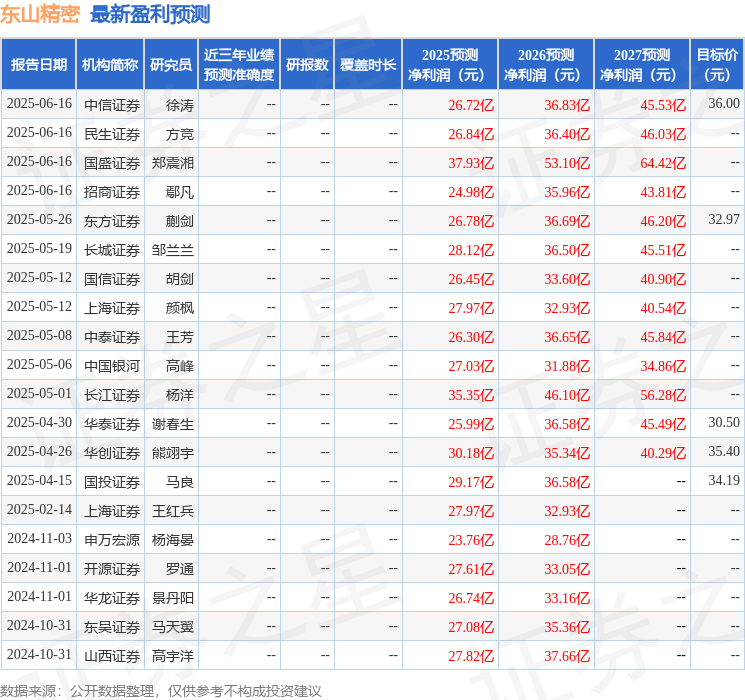Click the 34.86亿 forecast value
Screen dimensions: 745x700
coord(663,366)
